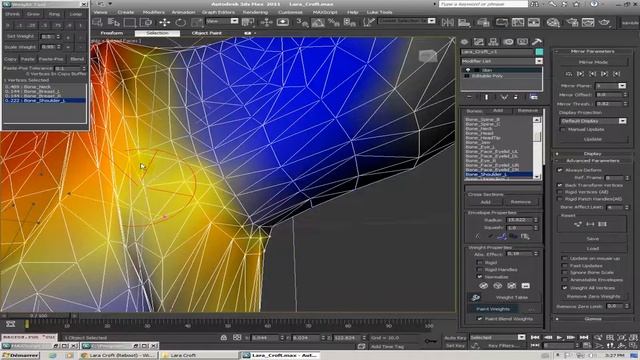
Task: Switch to the Freeform ribbon tab
Action: coord(111,33)
